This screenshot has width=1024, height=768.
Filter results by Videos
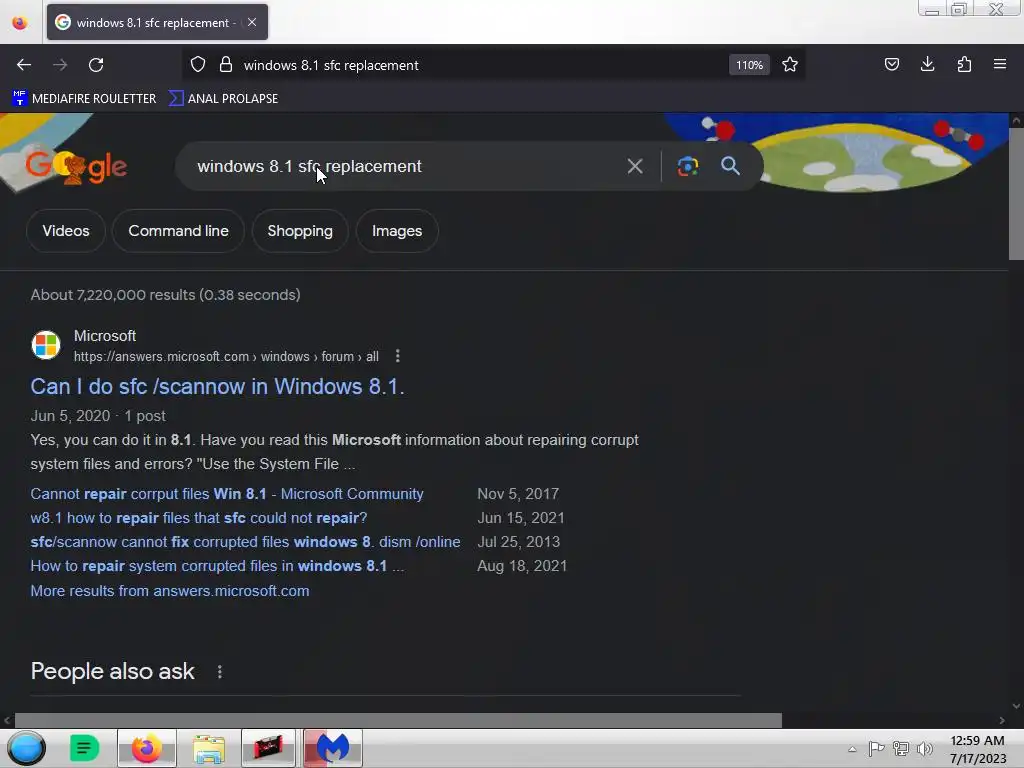(x=66, y=231)
